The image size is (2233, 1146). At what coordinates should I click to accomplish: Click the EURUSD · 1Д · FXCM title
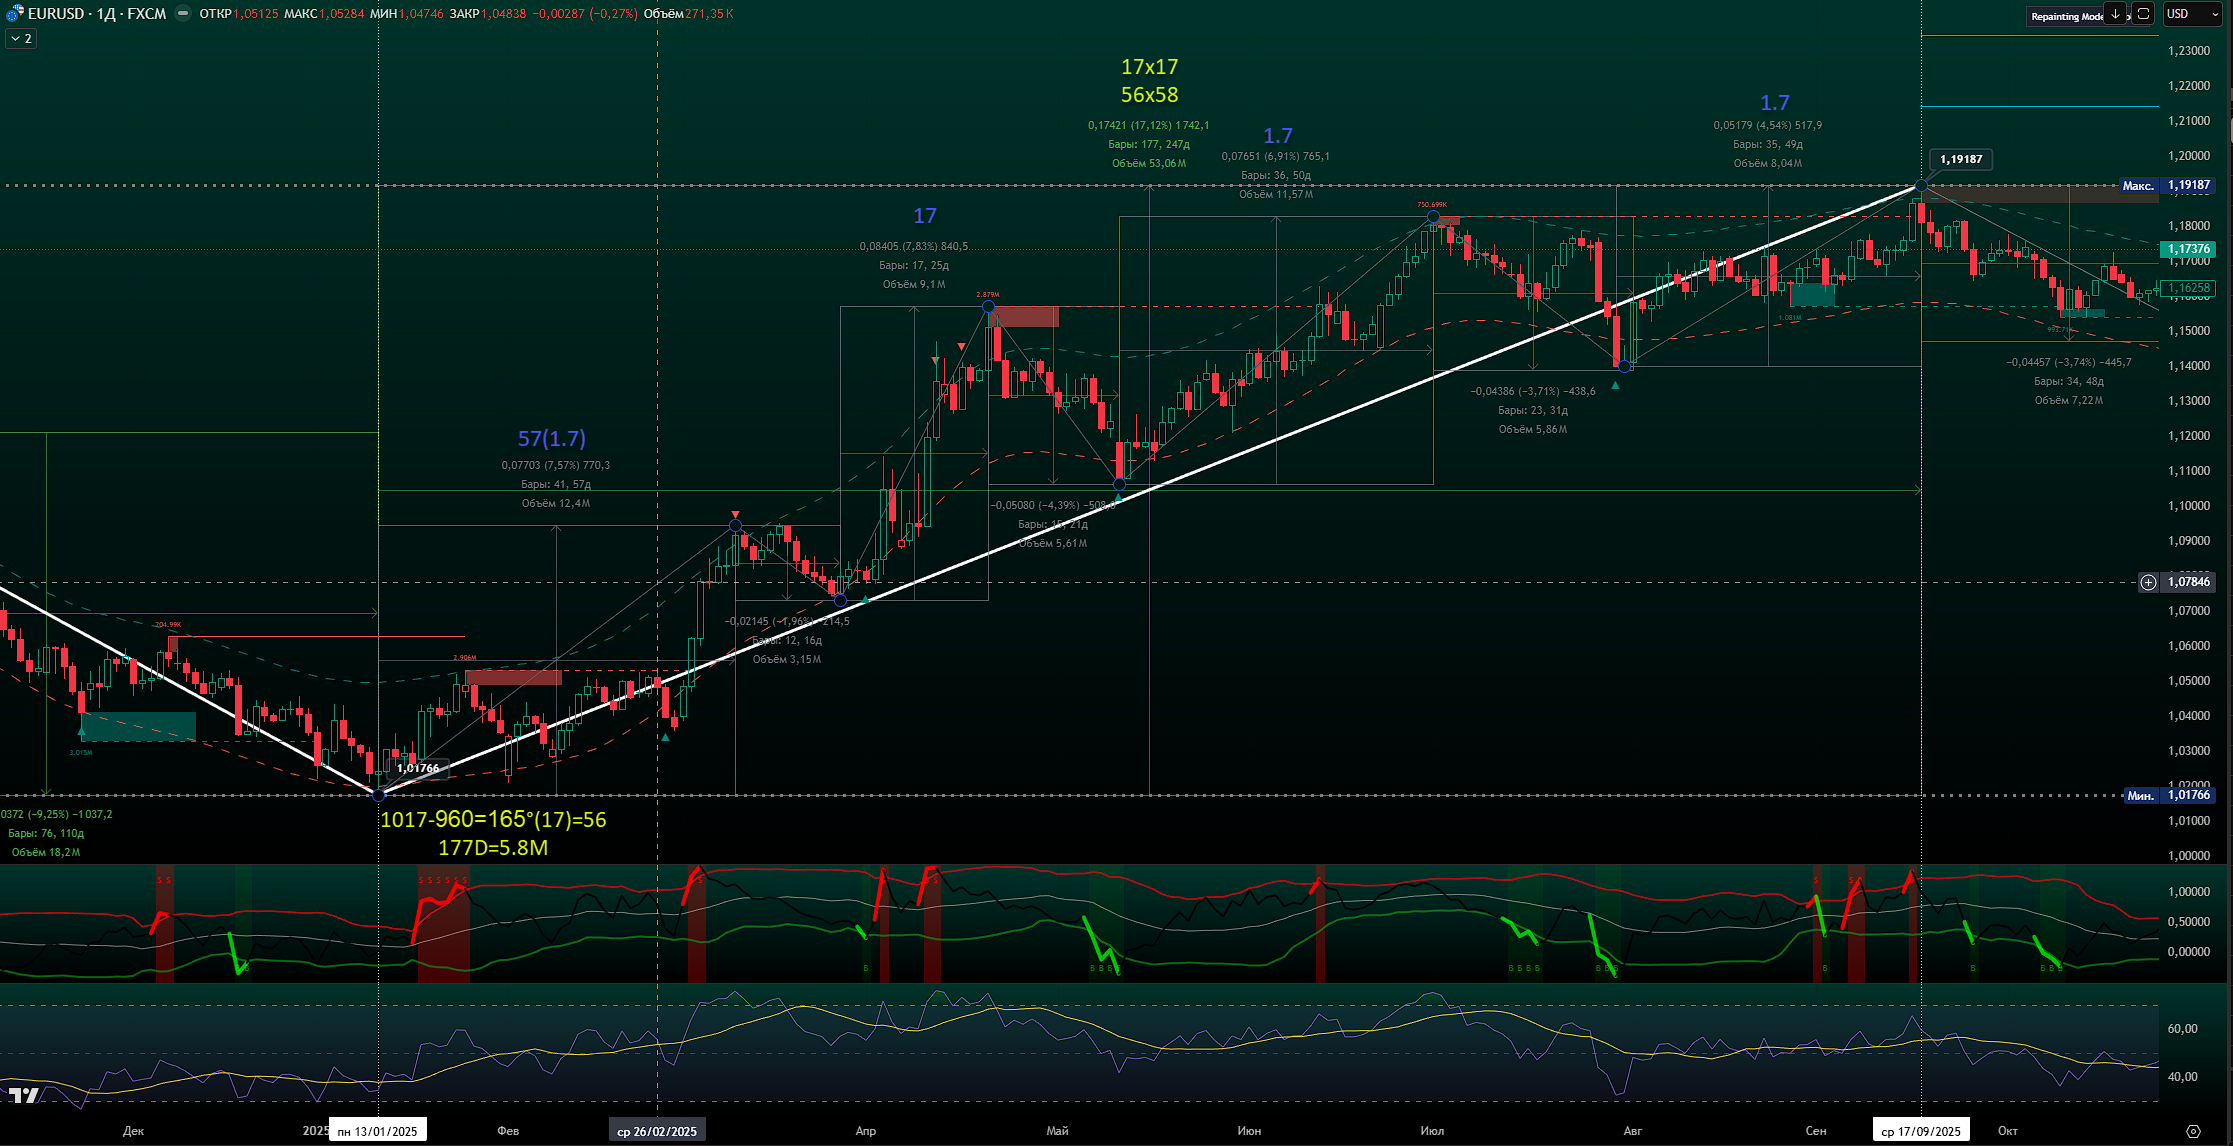coord(97,14)
